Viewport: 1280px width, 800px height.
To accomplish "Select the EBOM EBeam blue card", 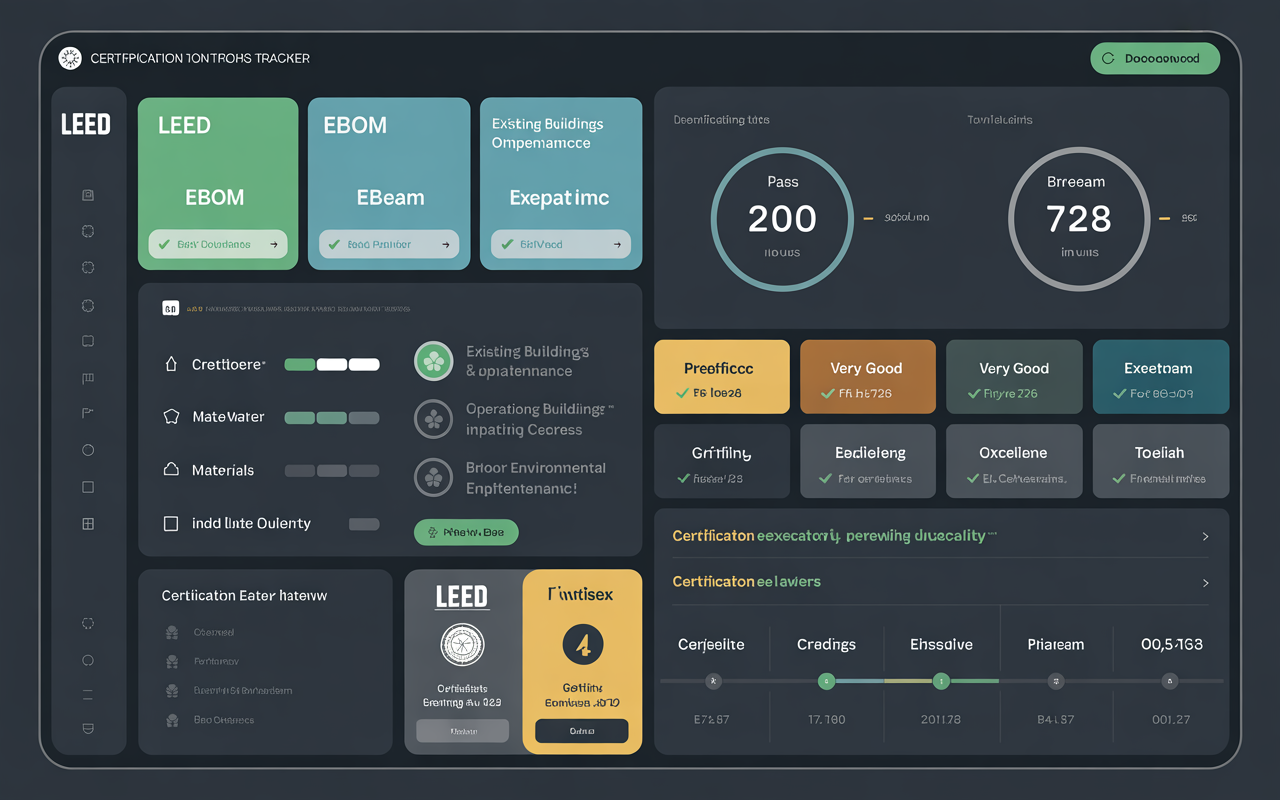I will click(x=389, y=184).
